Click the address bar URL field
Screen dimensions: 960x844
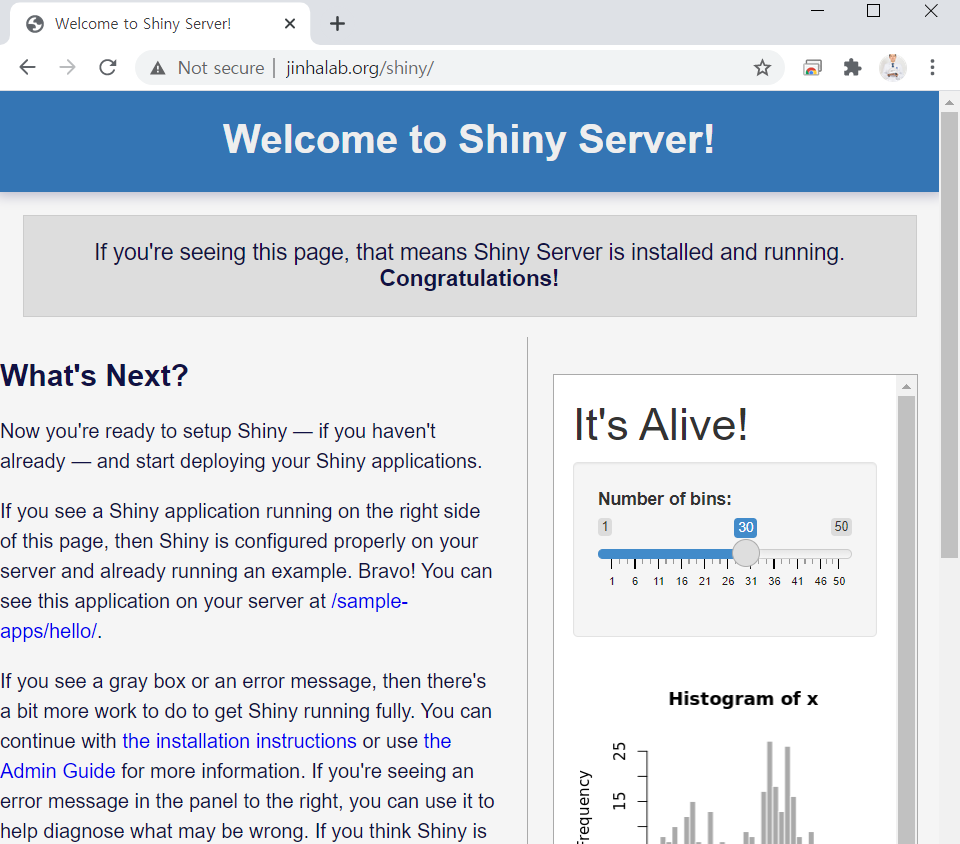[450, 68]
